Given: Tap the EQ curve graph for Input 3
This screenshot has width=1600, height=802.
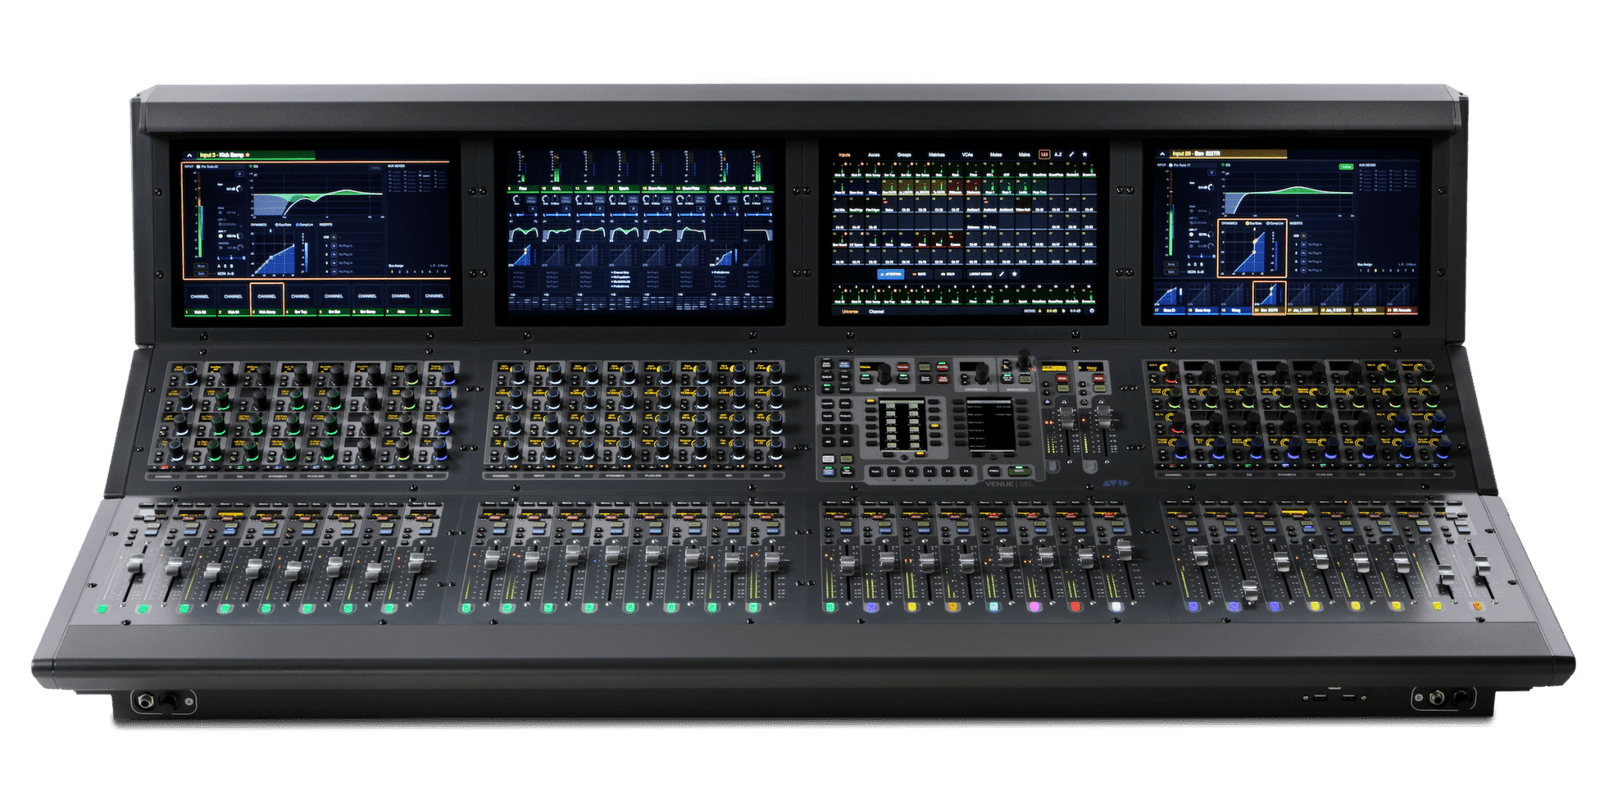Looking at the screenshot, I should pos(318,195).
